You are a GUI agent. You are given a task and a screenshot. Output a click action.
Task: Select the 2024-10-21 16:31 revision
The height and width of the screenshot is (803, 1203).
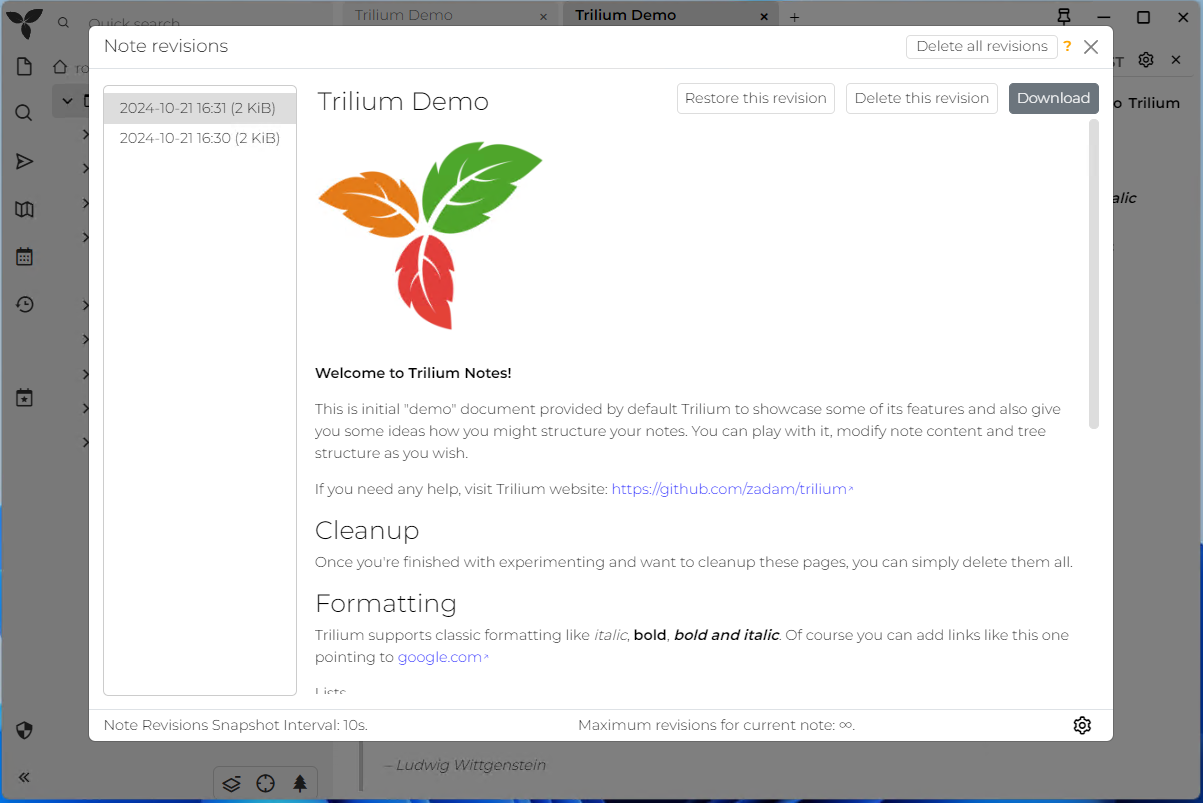tap(200, 107)
